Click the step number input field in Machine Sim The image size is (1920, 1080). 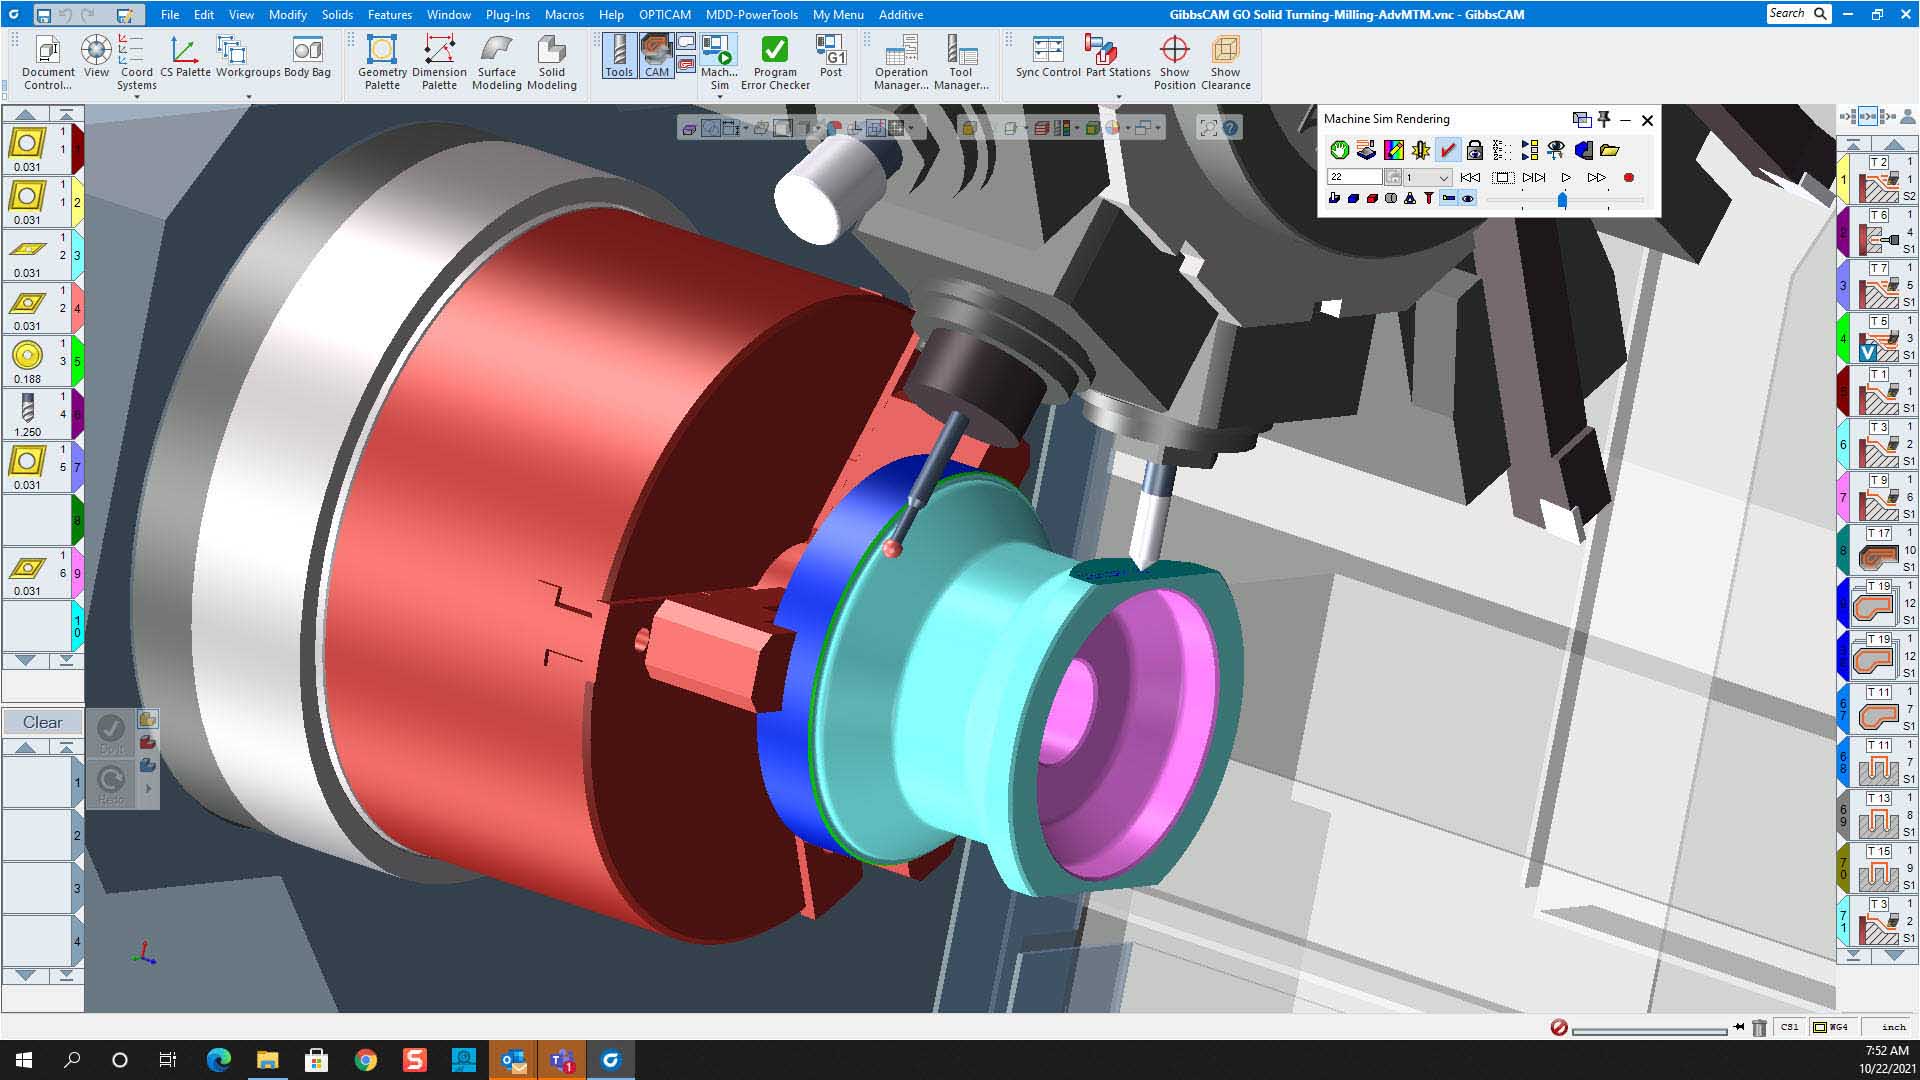[x=1354, y=175]
